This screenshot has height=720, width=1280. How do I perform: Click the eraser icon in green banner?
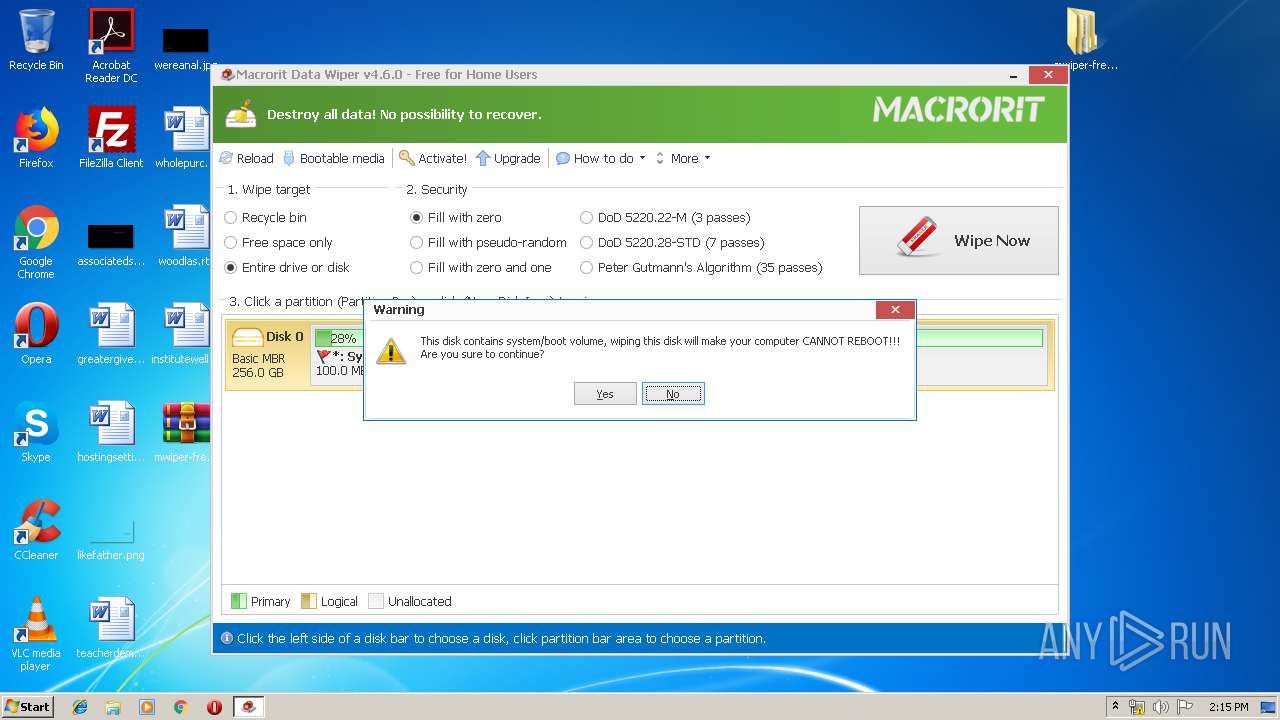point(240,114)
